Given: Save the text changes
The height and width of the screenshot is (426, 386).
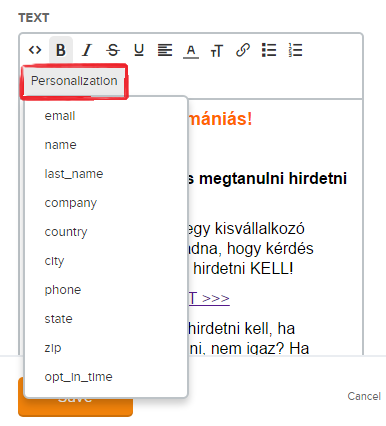Looking at the screenshot, I should pyautogui.click(x=75, y=407).
